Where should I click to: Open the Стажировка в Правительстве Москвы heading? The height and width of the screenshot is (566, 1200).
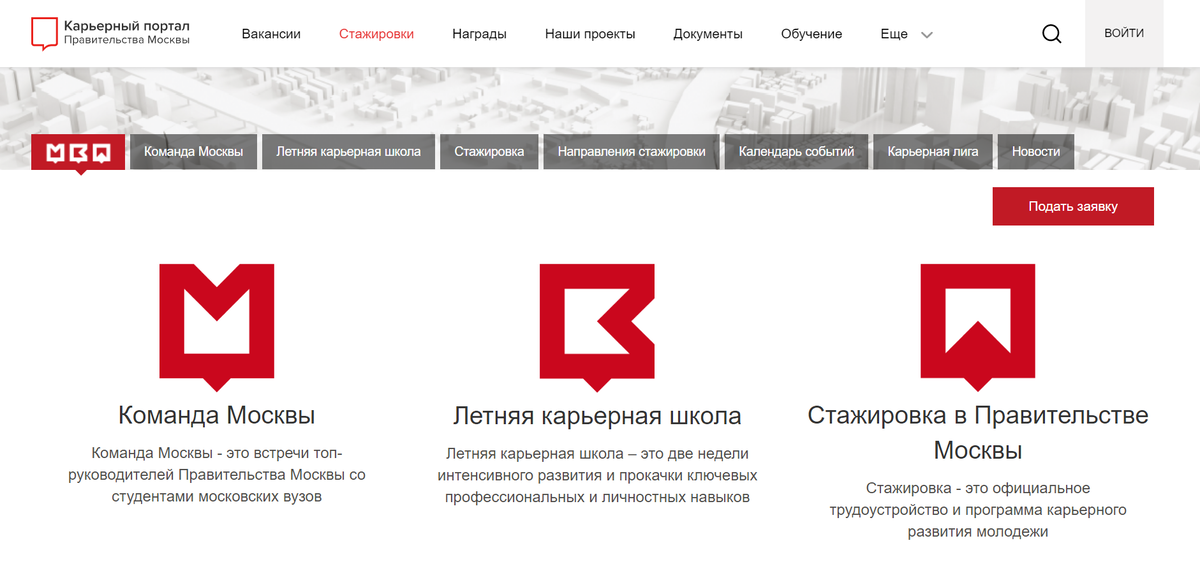[x=978, y=432]
